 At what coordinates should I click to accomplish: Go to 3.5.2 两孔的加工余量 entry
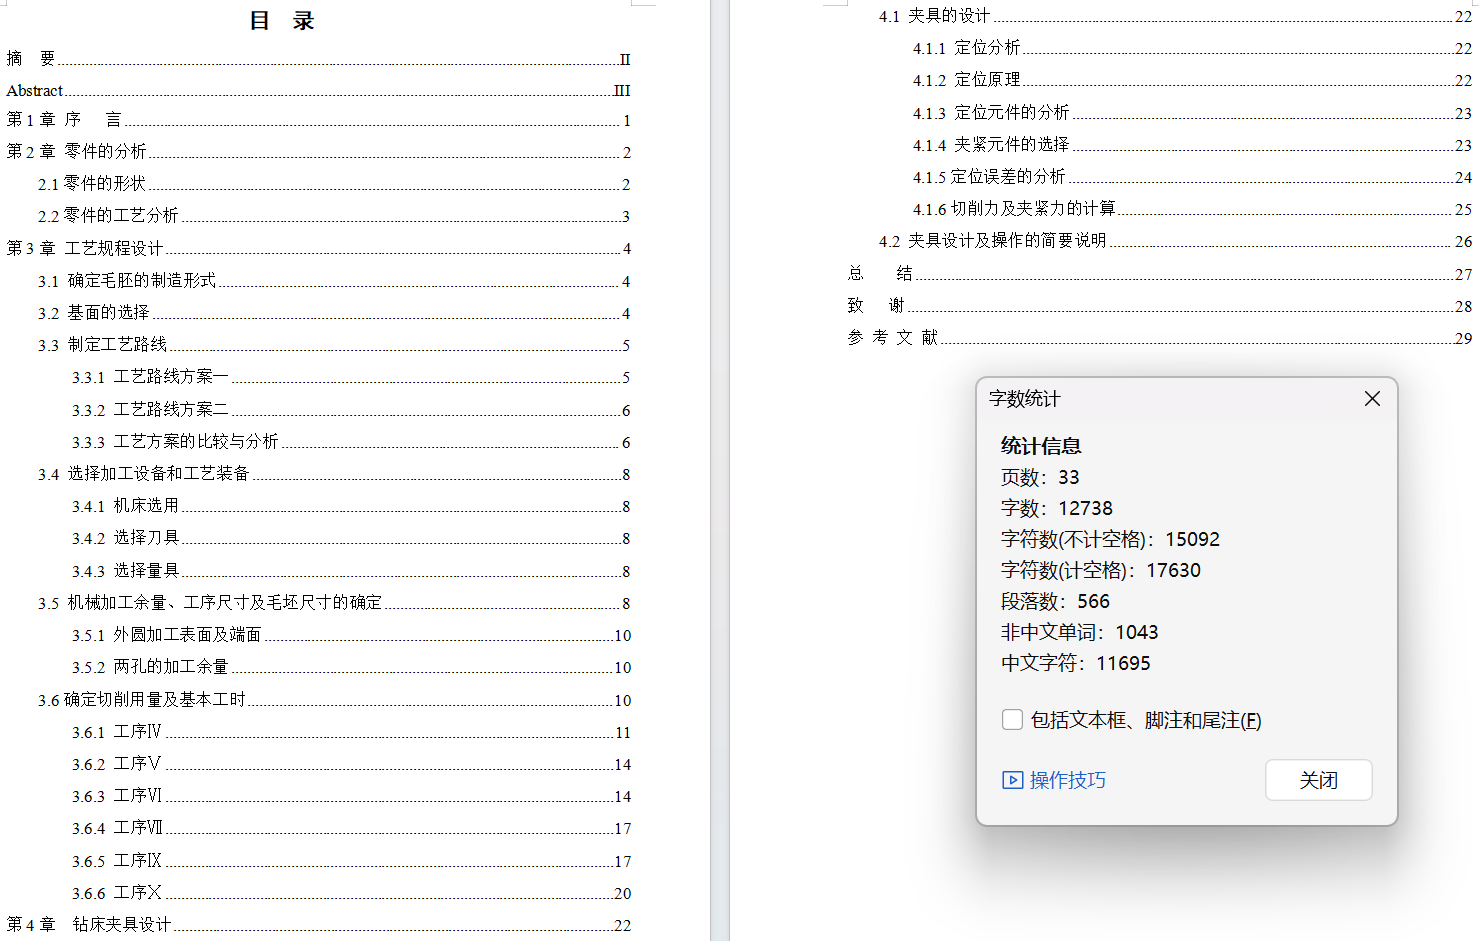coord(351,667)
